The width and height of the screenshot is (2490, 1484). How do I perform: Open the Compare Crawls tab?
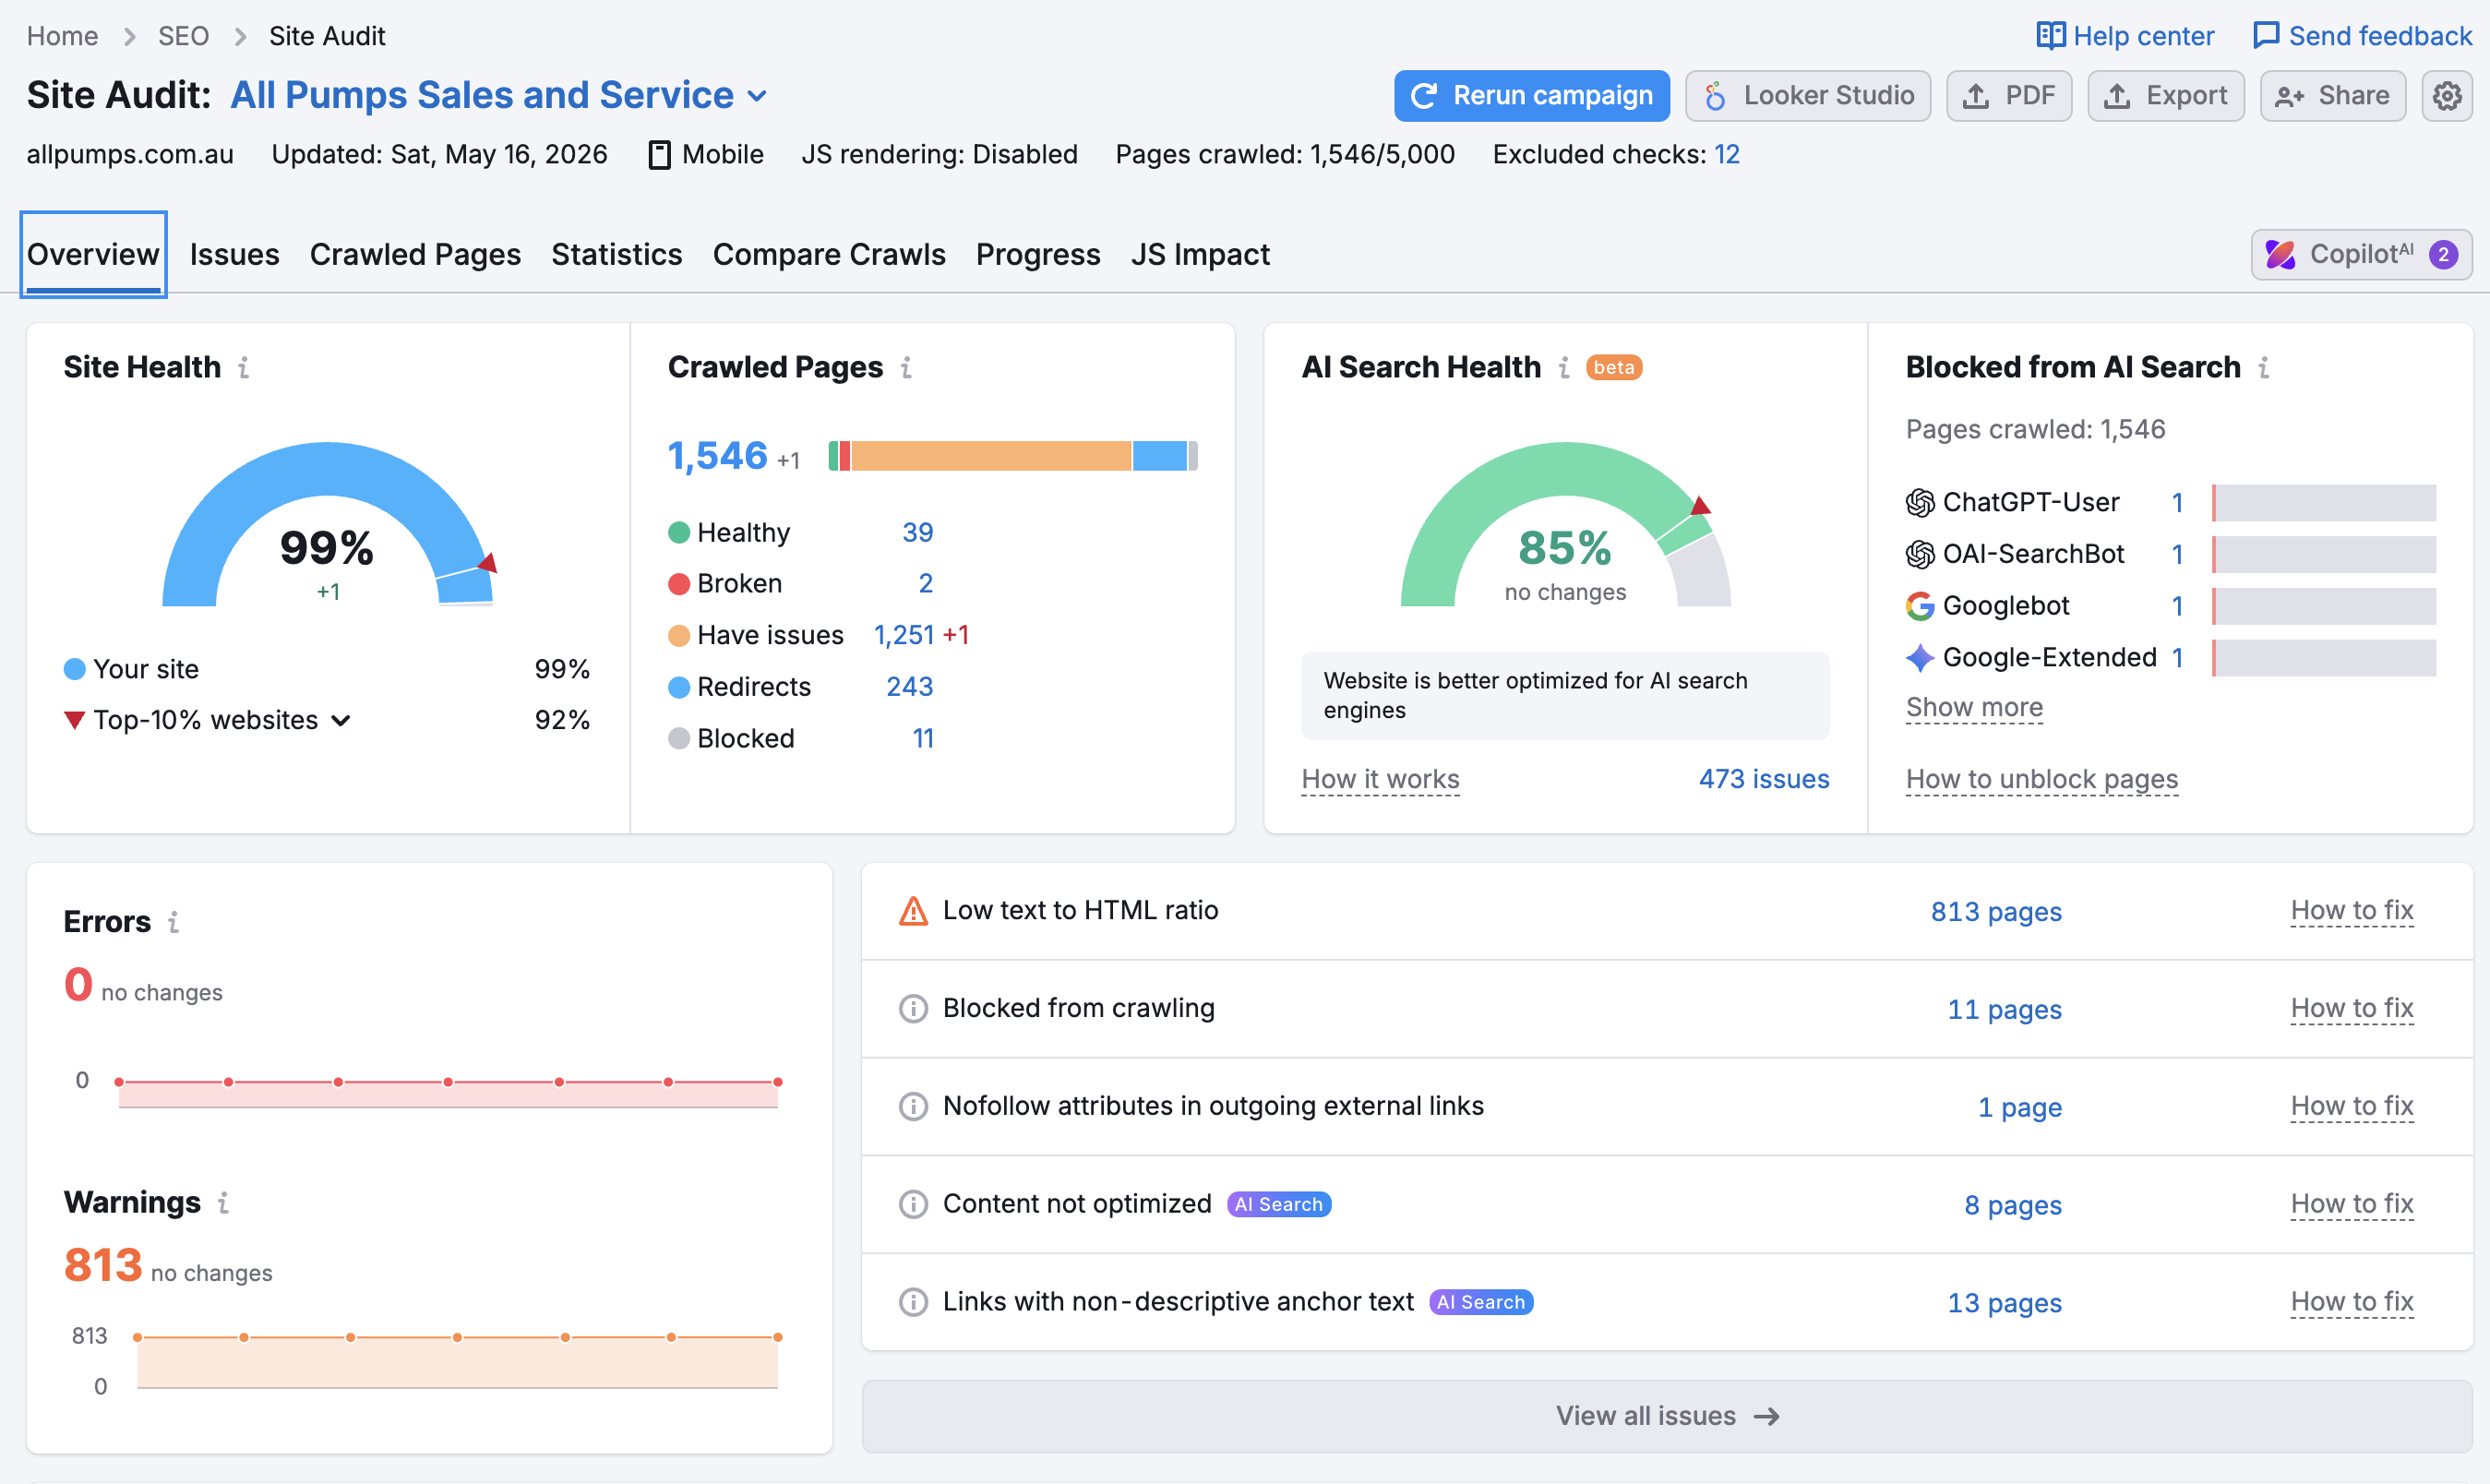tap(829, 255)
